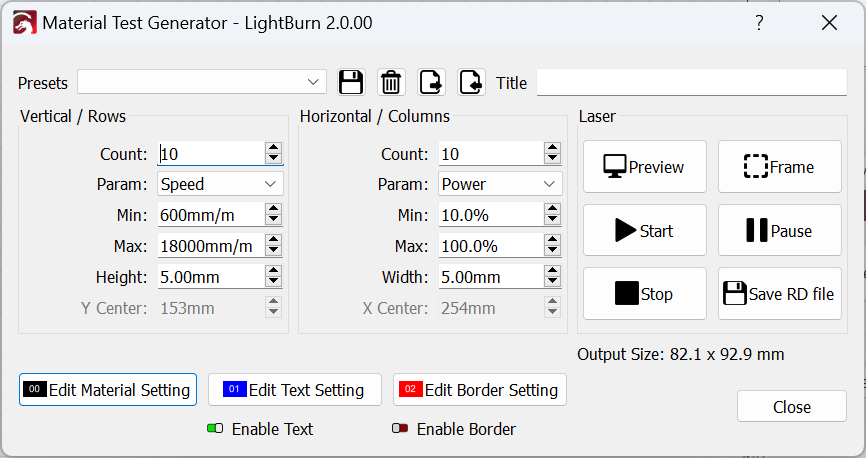Open help with the question mark button
The width and height of the screenshot is (866, 458).
click(760, 22)
